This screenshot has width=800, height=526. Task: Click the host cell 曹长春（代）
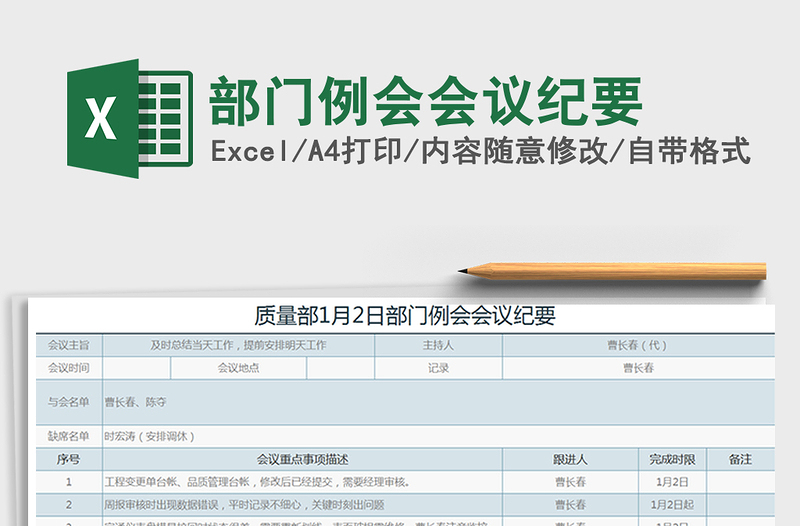point(637,345)
